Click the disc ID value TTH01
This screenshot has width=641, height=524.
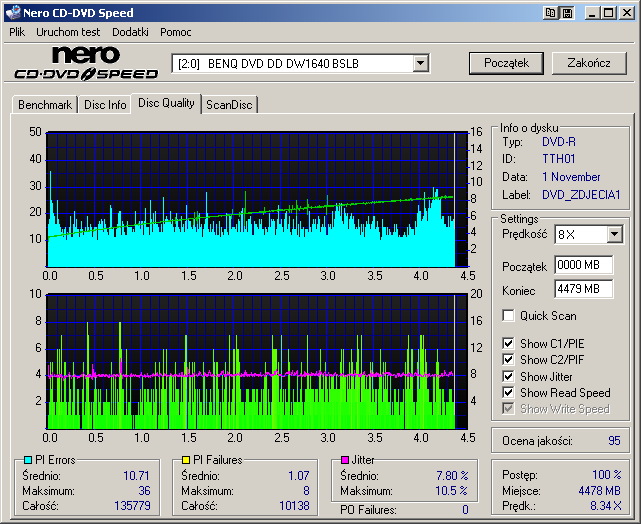point(558,159)
